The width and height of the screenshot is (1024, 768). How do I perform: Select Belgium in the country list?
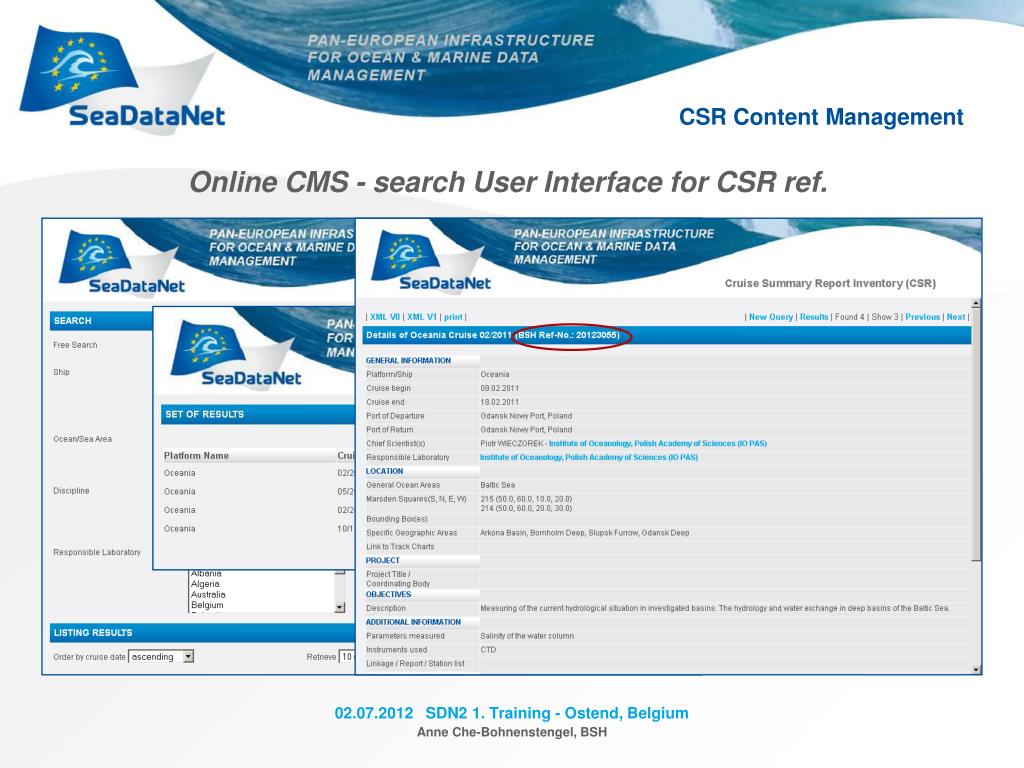[207, 605]
